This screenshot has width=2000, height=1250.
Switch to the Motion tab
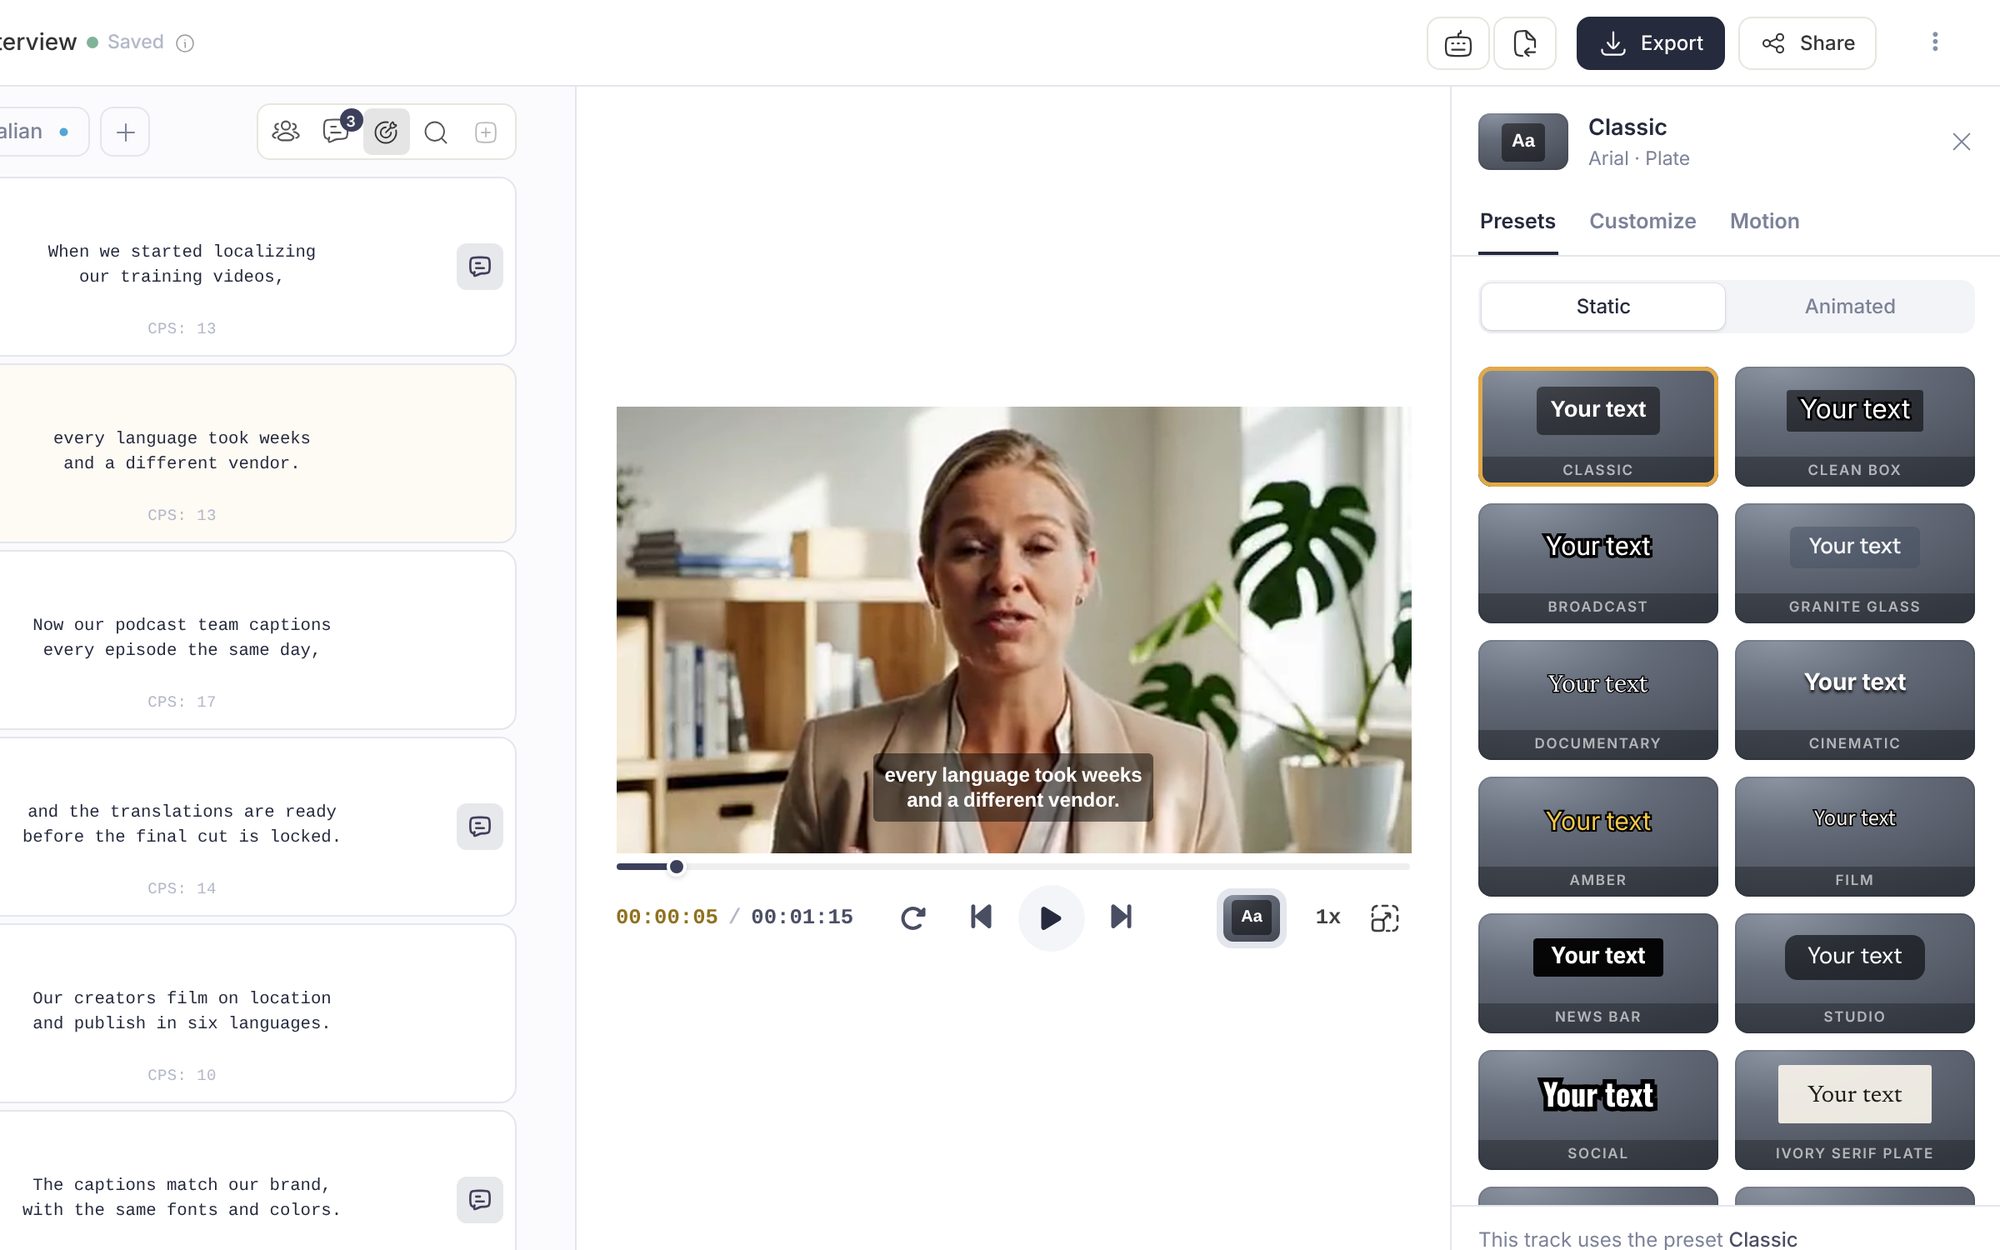click(x=1765, y=221)
